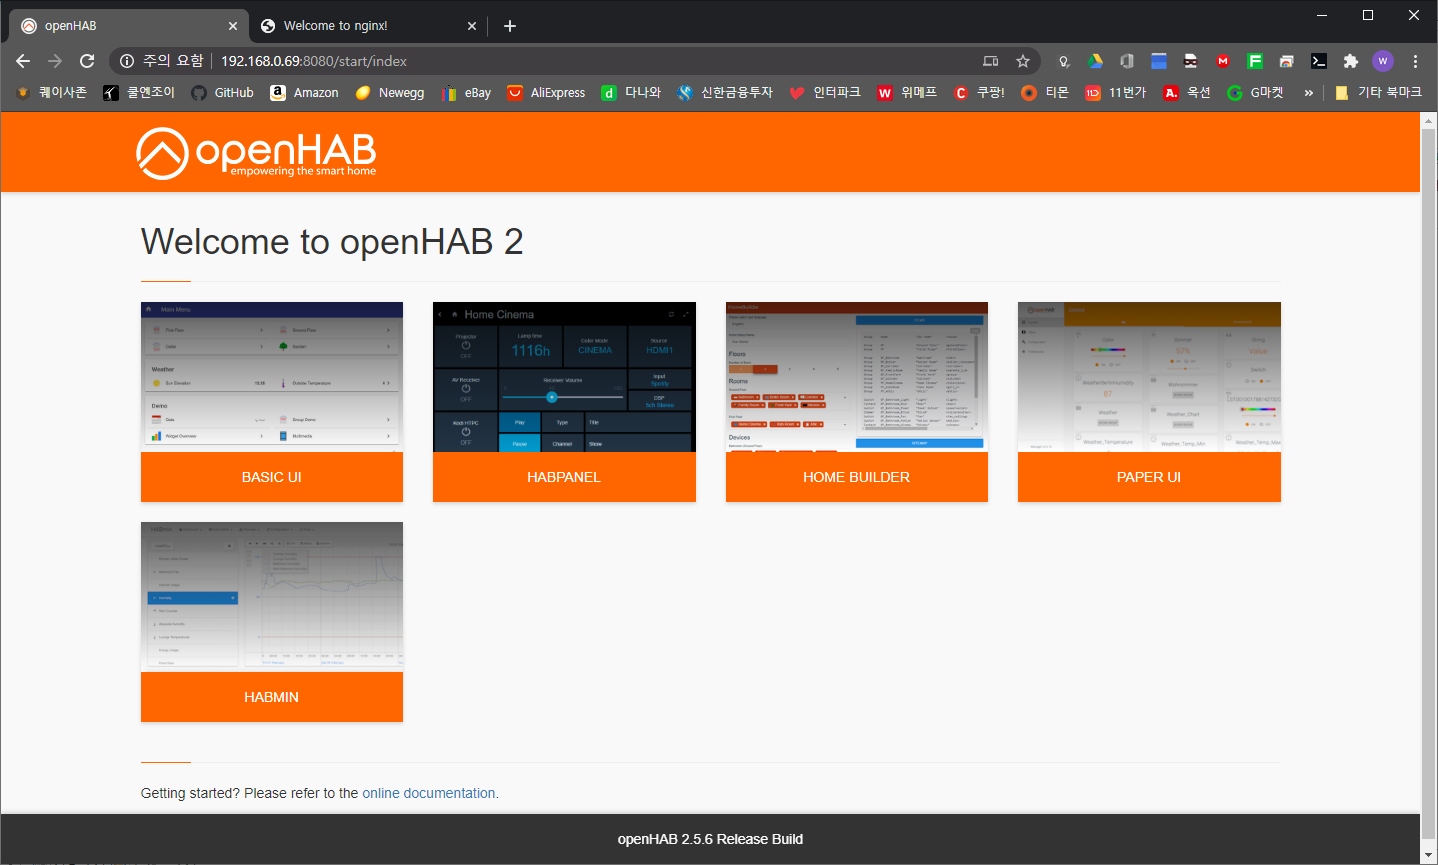Click the cast/send to devices icon
The image size is (1438, 865).
tap(991, 61)
